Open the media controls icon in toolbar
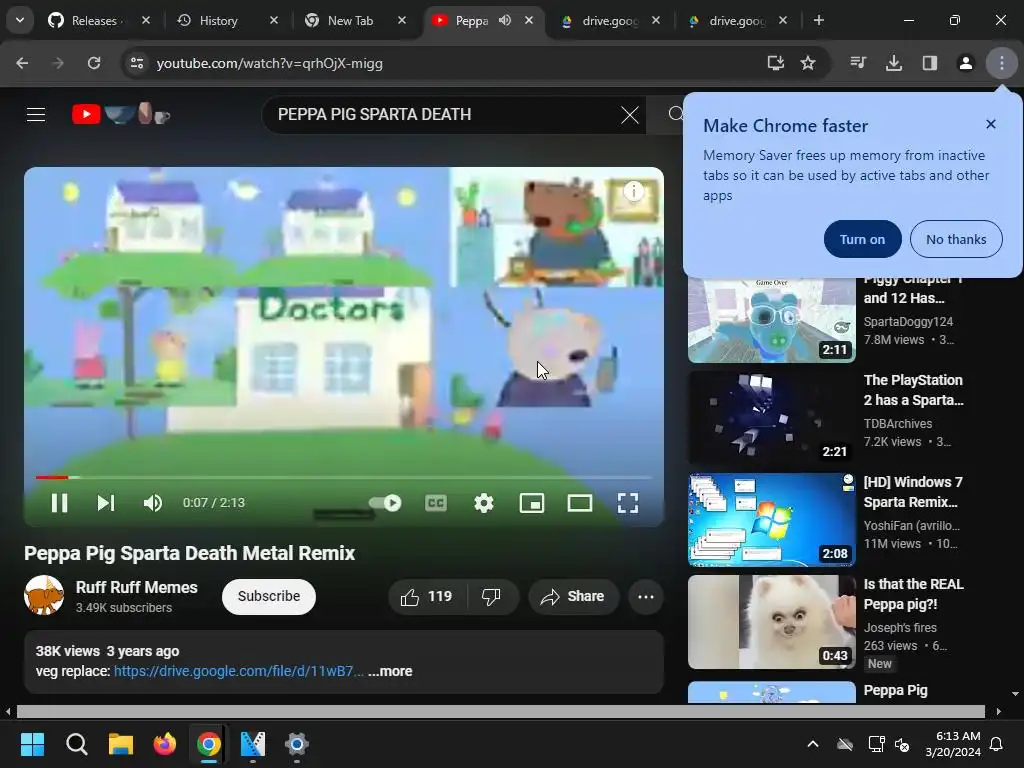The image size is (1024, 768). 857,63
